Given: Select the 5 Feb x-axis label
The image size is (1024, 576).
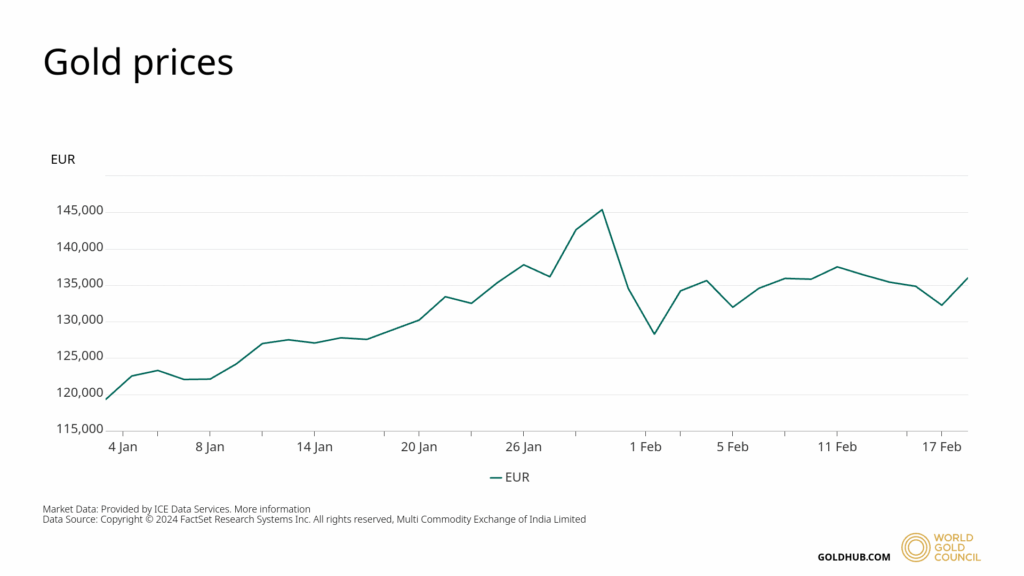Looking at the screenshot, I should [x=732, y=447].
